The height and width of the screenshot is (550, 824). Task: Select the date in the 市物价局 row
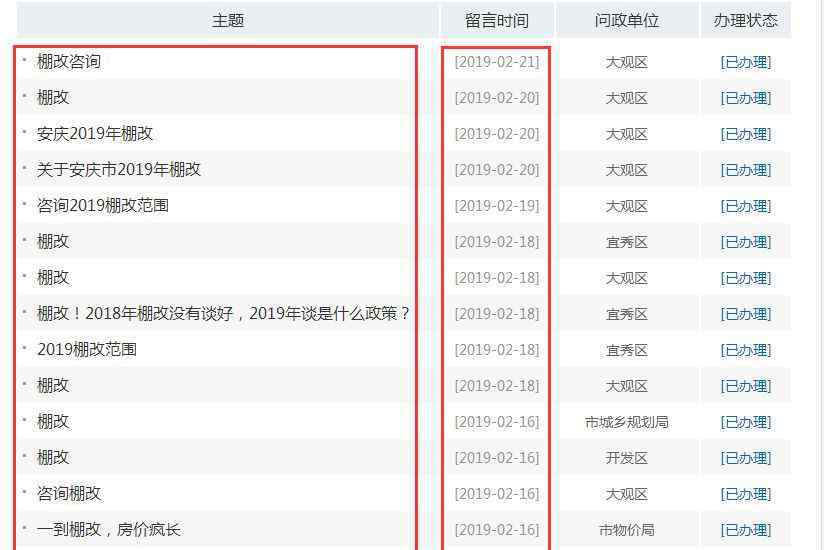(x=497, y=530)
